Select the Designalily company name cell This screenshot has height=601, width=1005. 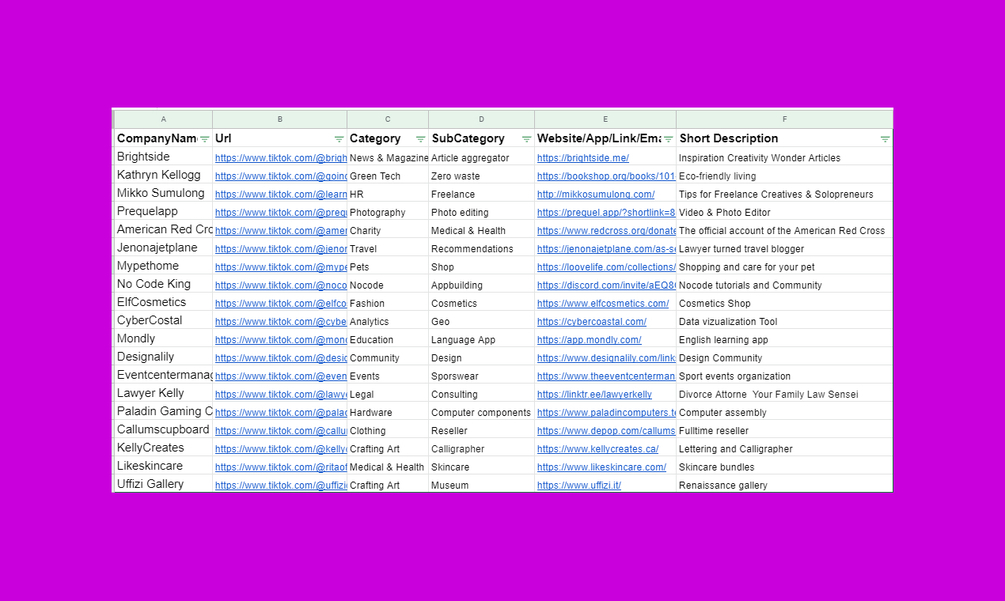[x=163, y=357]
